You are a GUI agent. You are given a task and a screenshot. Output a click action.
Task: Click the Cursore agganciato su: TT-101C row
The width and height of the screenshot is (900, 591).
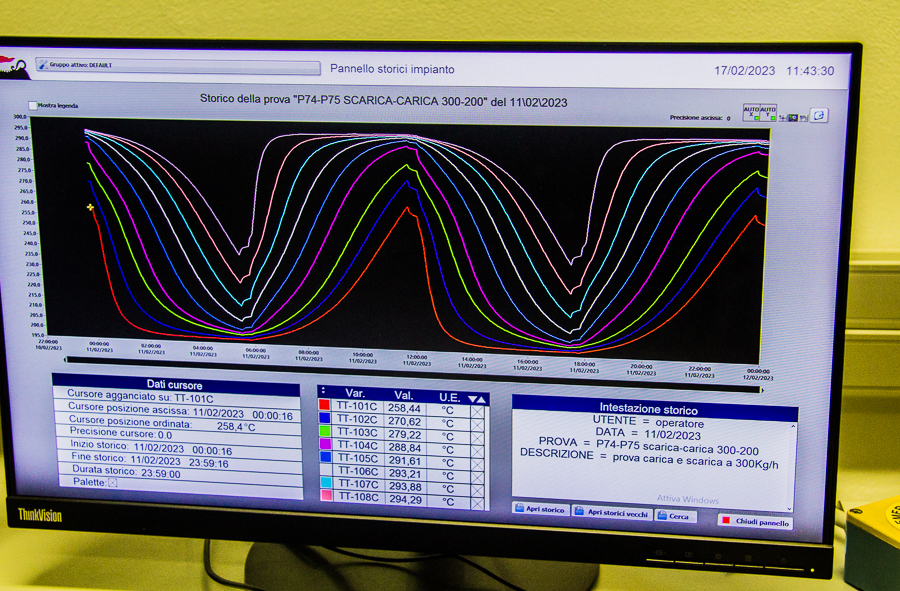(177, 396)
